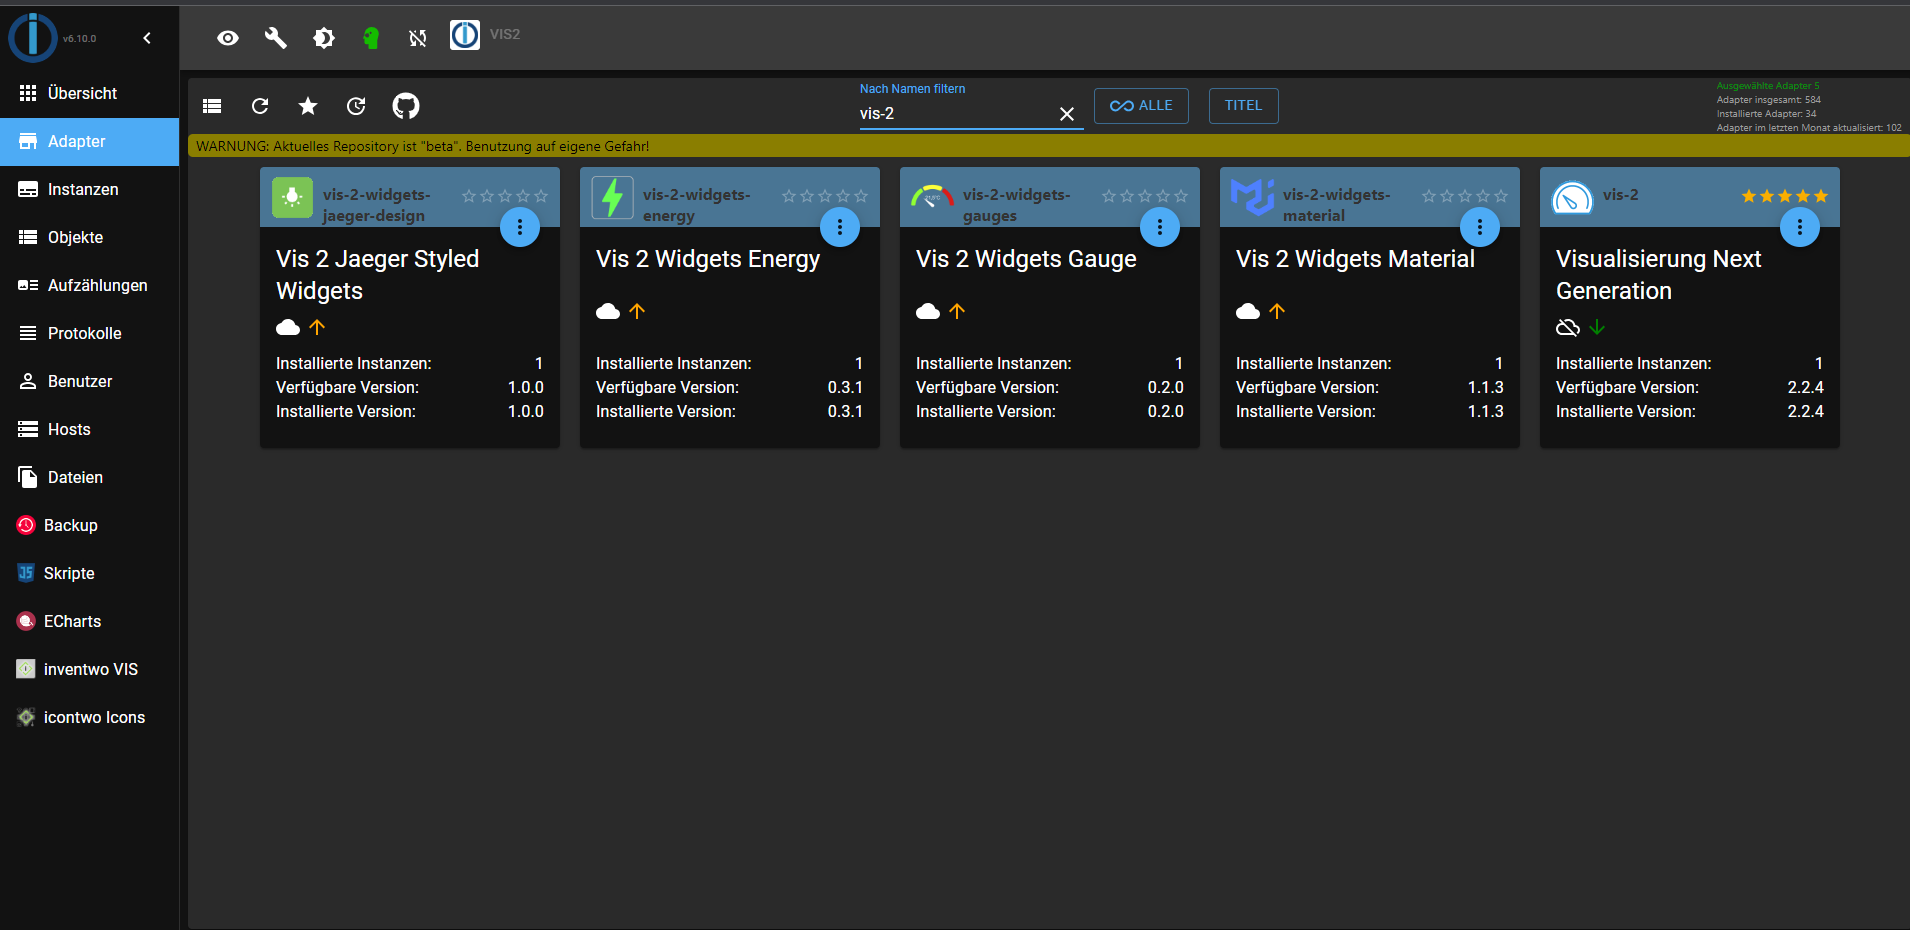
Task: Open icontwo Icons entry
Action: pos(89,717)
